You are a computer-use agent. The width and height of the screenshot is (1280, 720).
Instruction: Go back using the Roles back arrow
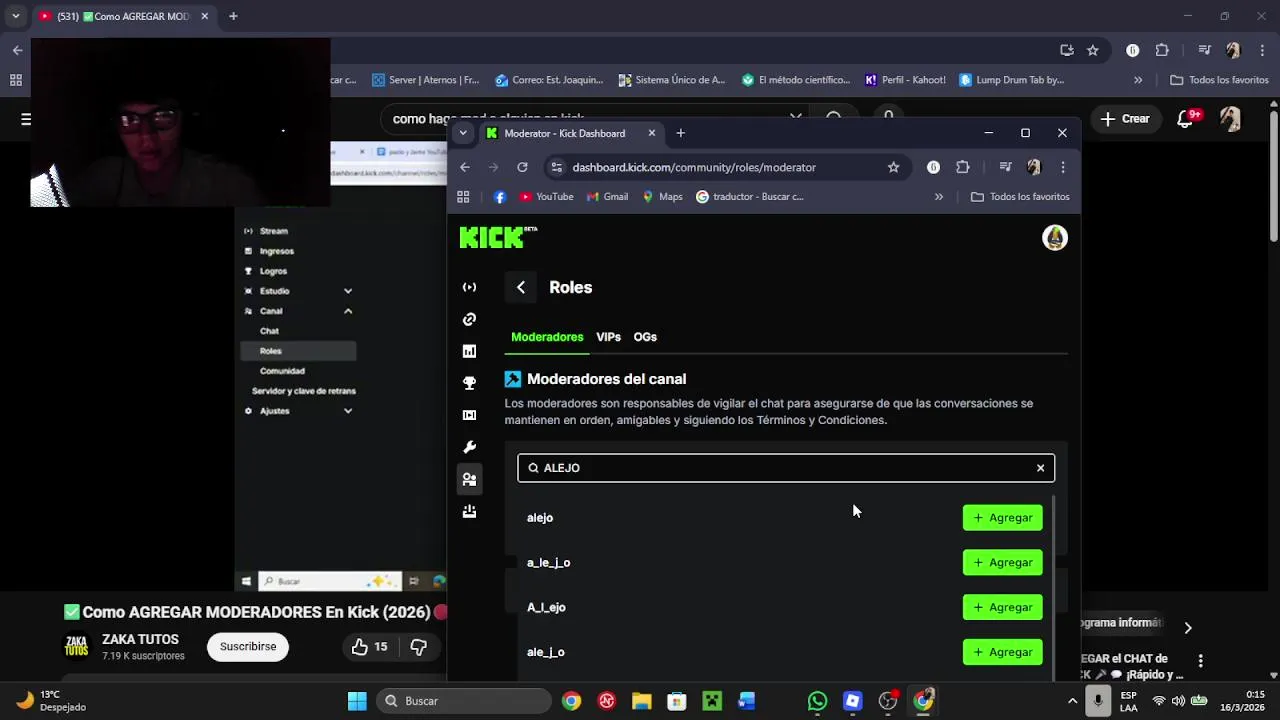[x=521, y=287]
